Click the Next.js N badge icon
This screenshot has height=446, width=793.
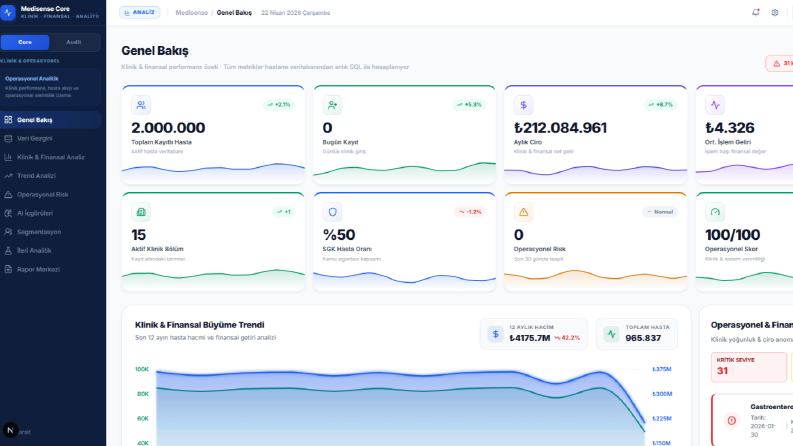(10, 430)
